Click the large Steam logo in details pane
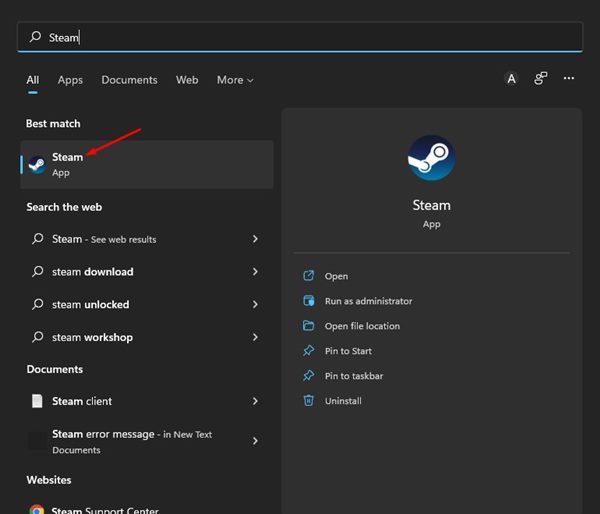Viewport: 600px width, 514px height. tap(431, 158)
